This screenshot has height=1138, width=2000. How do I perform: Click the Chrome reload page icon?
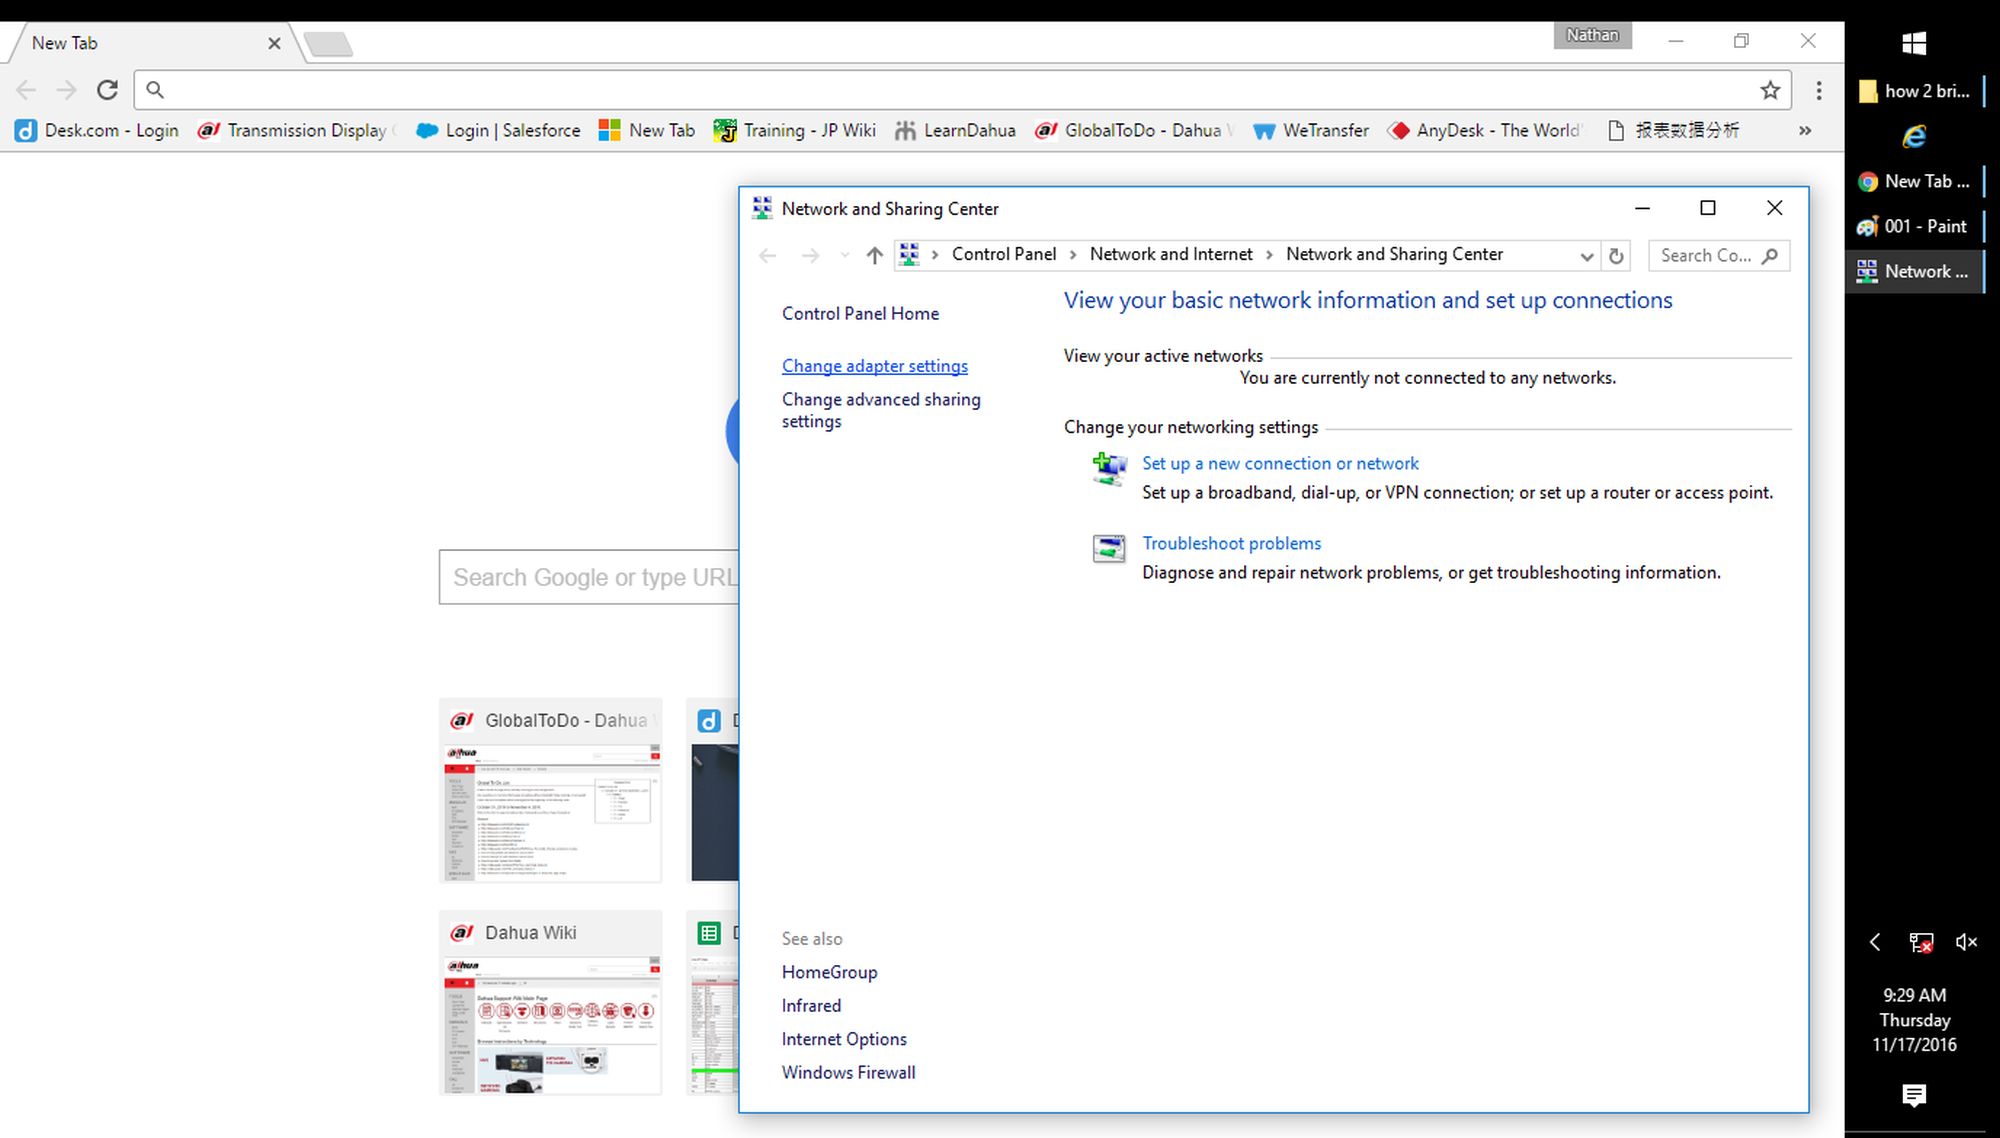[x=107, y=90]
